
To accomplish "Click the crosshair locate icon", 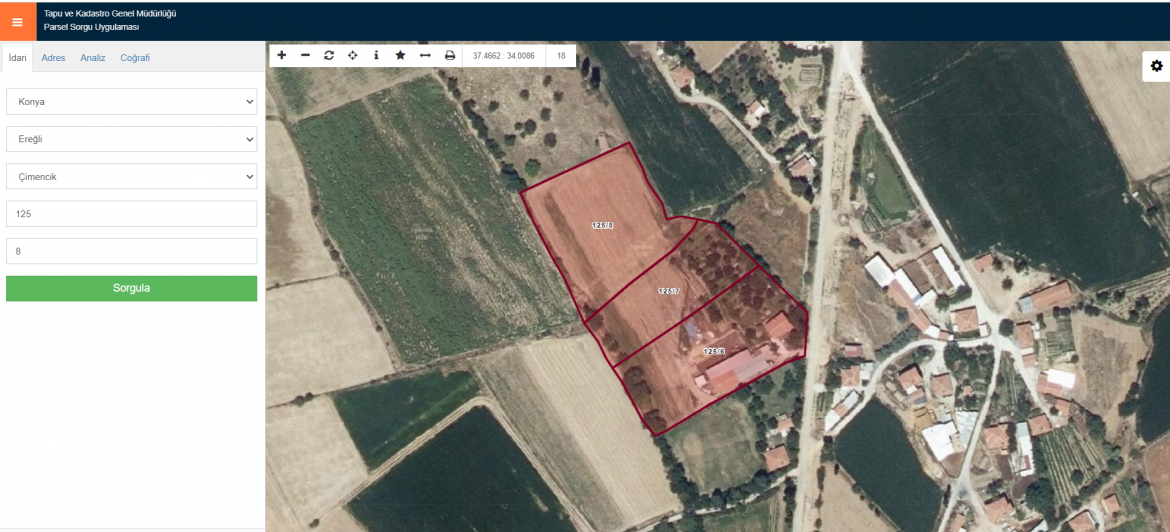I will click(353, 55).
